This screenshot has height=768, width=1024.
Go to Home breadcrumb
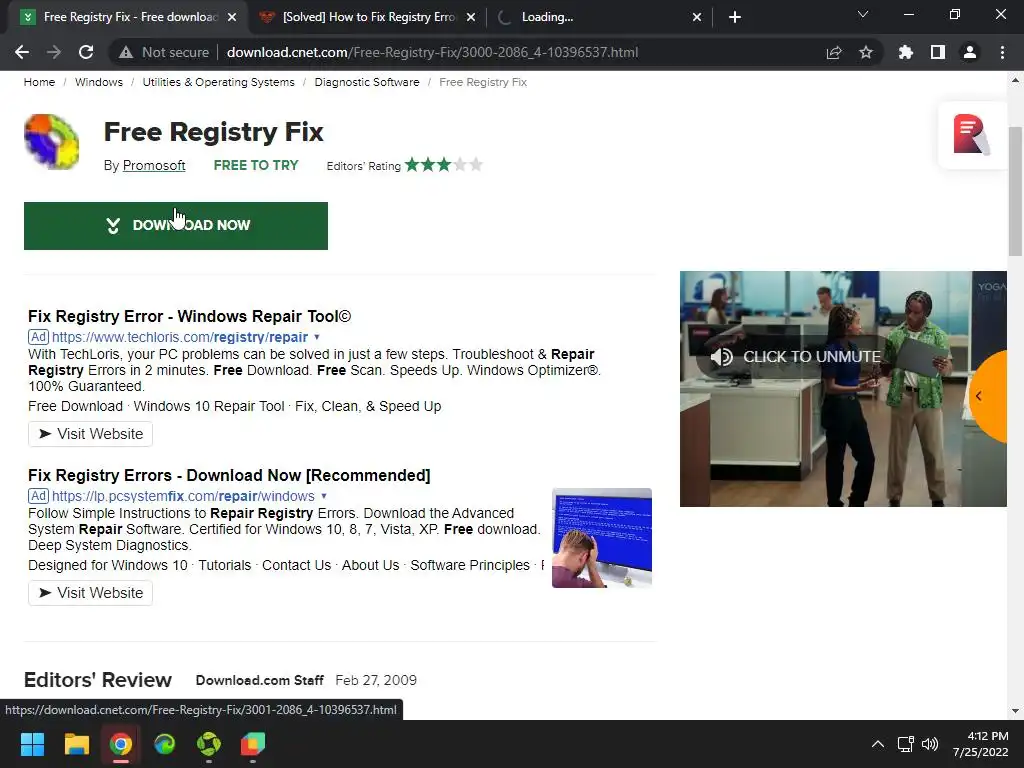39,82
